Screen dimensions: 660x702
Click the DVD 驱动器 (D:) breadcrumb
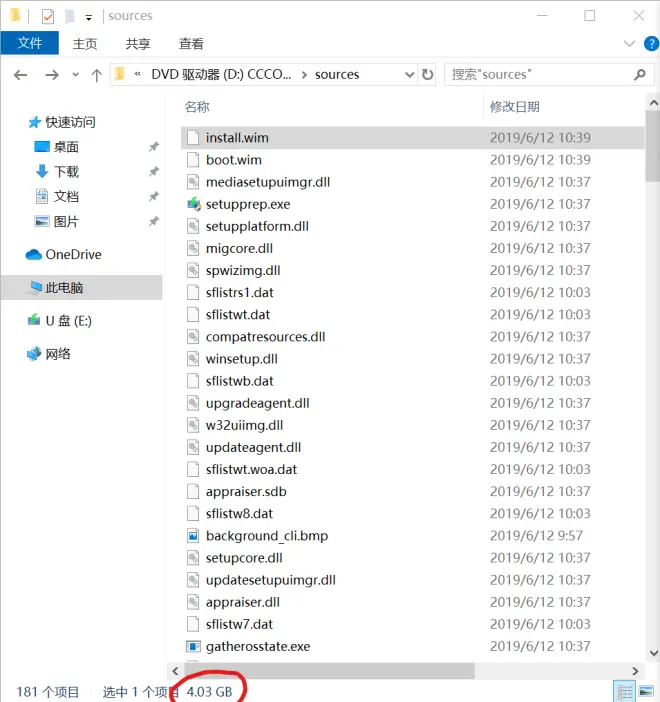pos(221,74)
